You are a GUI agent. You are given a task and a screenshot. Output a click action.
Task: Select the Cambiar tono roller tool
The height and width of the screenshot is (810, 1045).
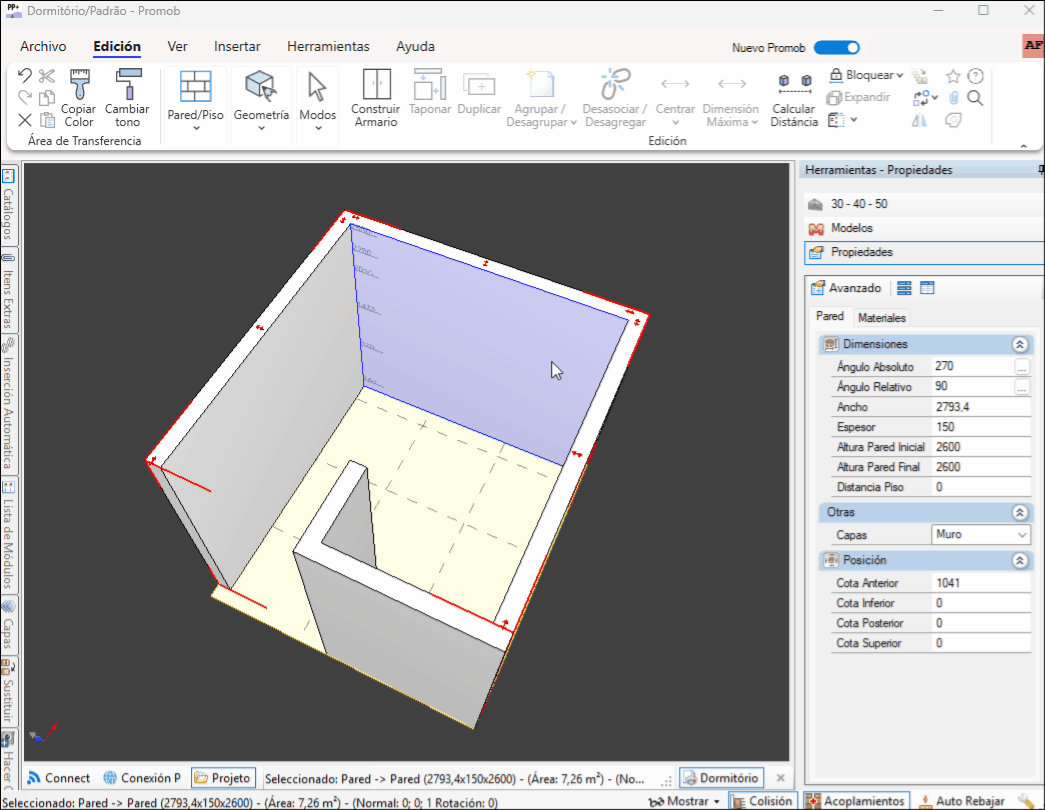(x=127, y=88)
